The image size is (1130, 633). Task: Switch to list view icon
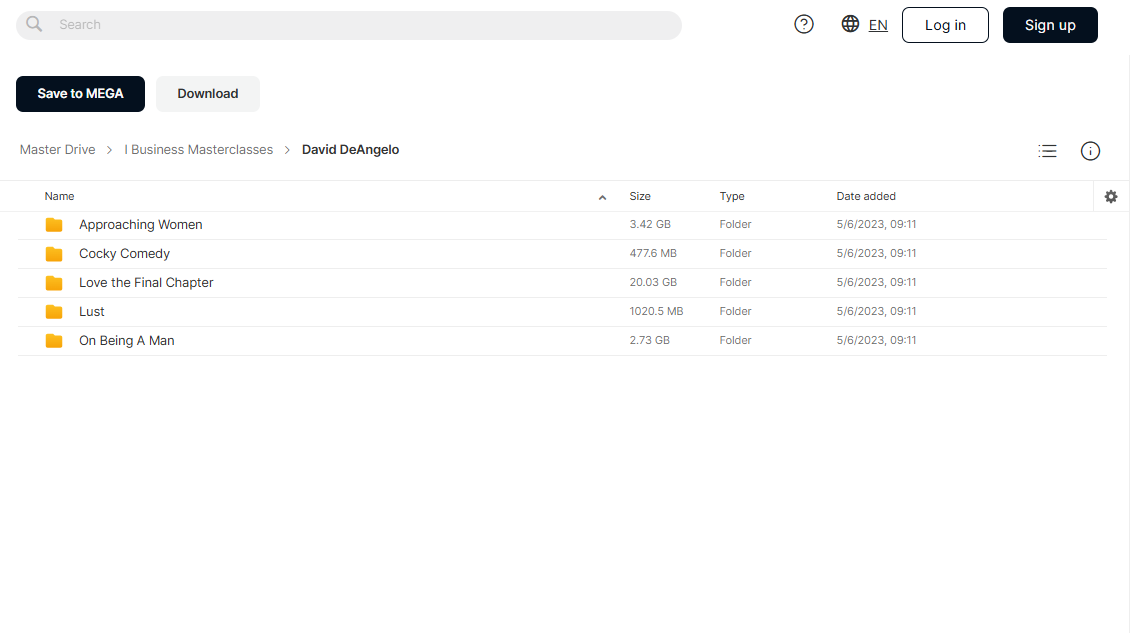pos(1047,151)
